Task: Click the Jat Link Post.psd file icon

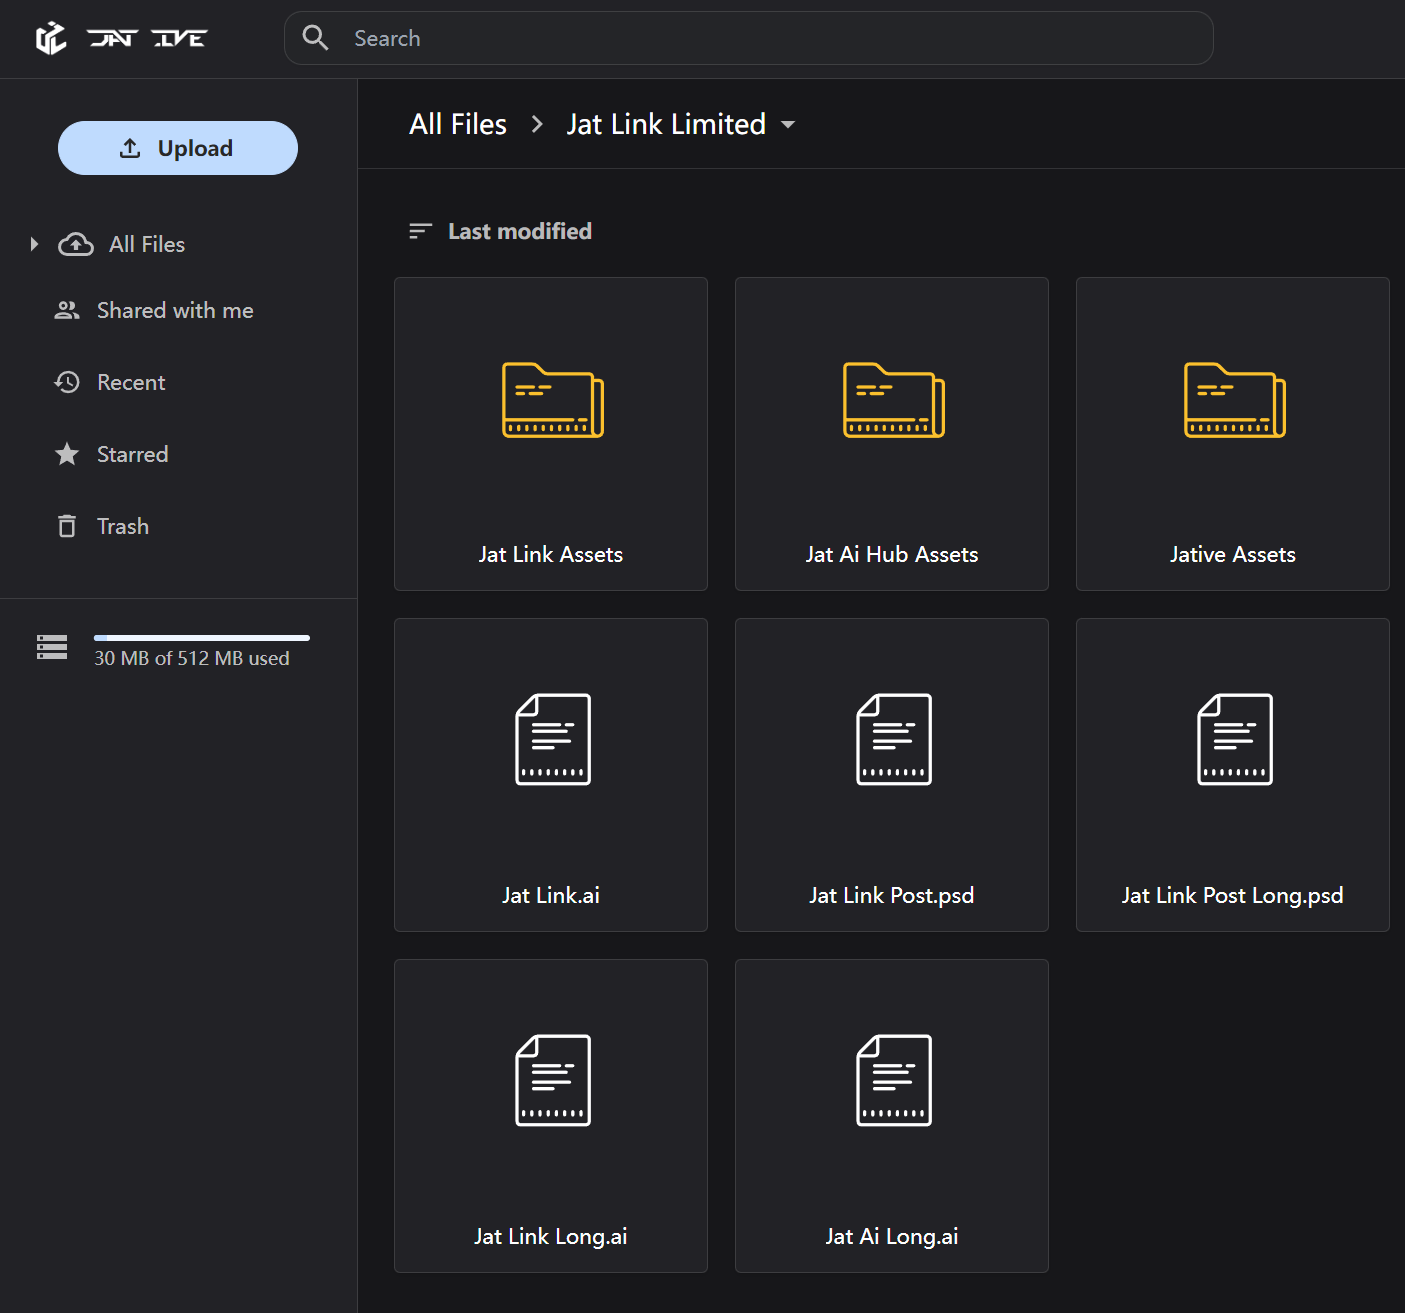Action: tap(894, 739)
